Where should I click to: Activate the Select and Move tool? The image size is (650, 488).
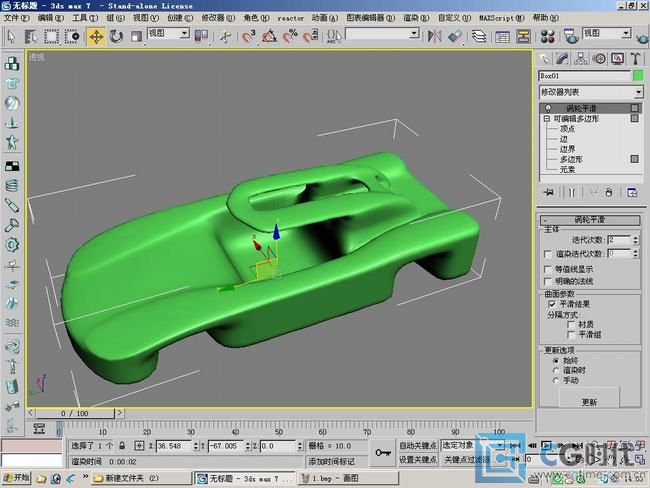[x=96, y=36]
